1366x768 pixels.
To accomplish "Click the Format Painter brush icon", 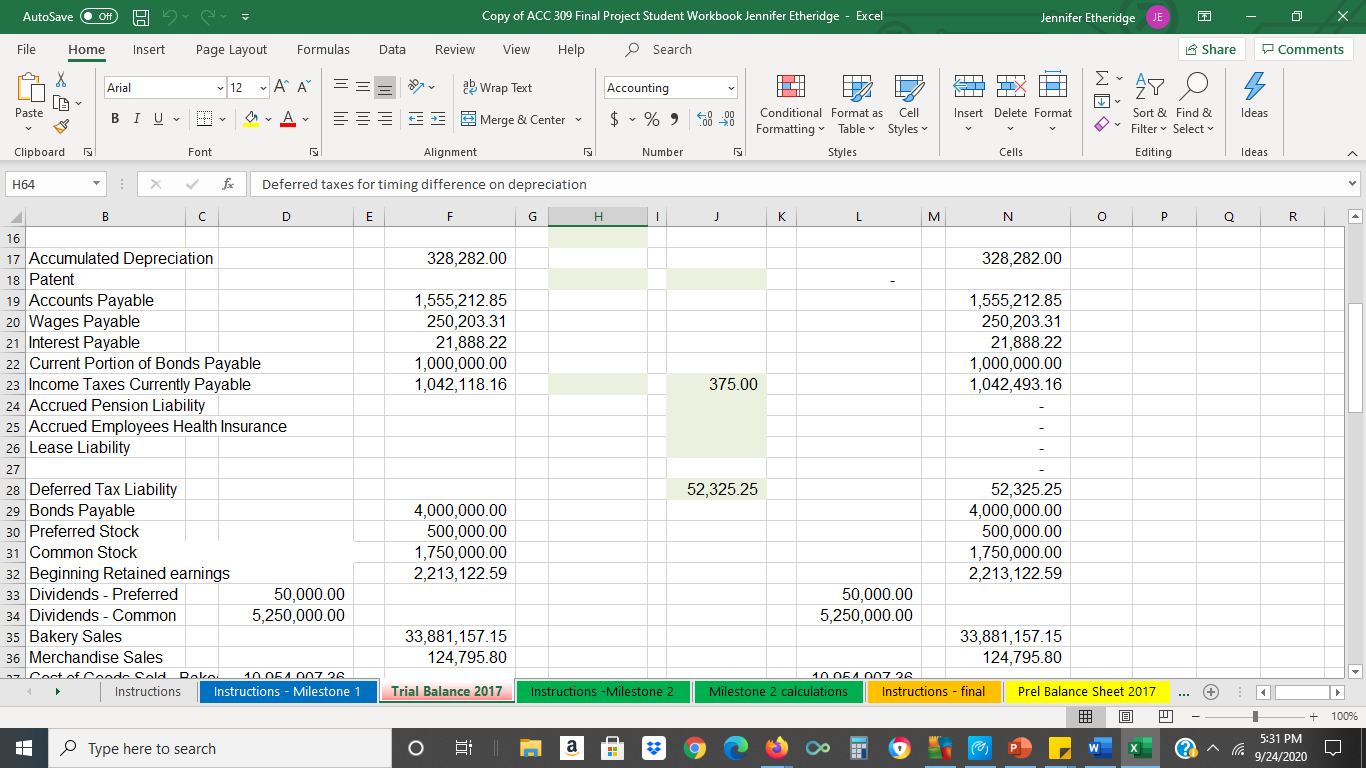I will 61,125.
